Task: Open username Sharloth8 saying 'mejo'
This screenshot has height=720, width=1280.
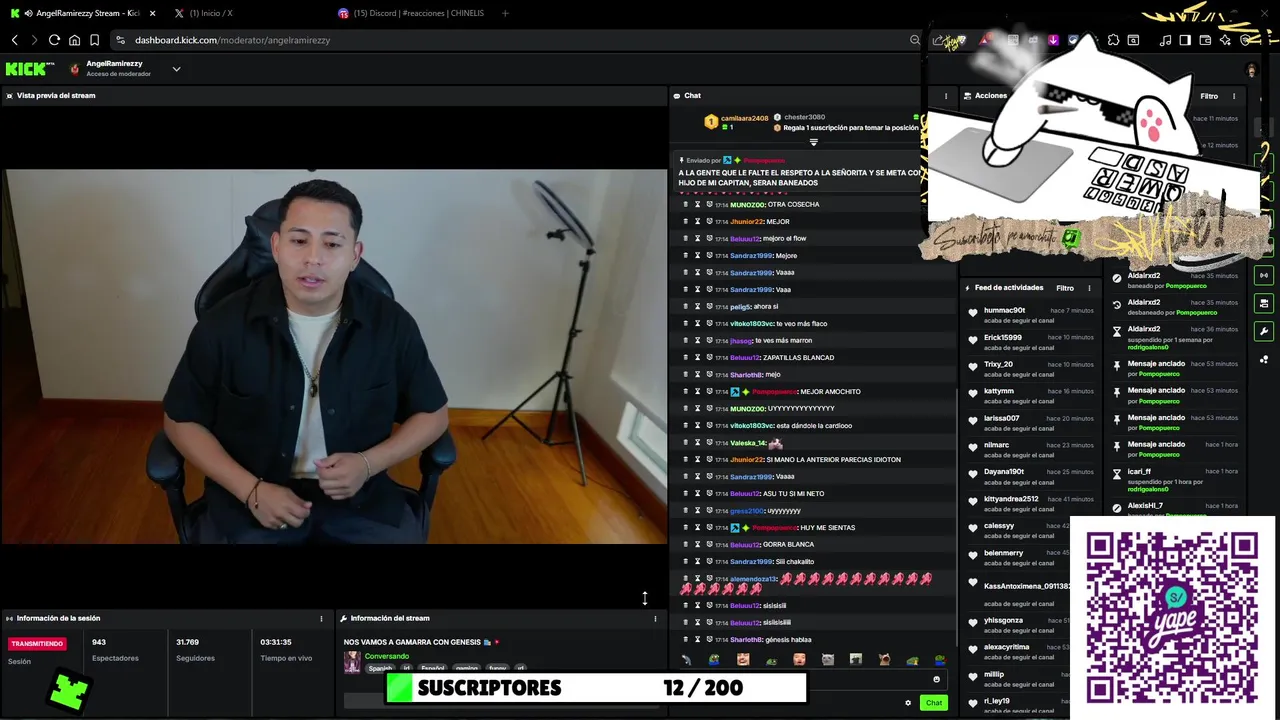Action: tap(746, 374)
